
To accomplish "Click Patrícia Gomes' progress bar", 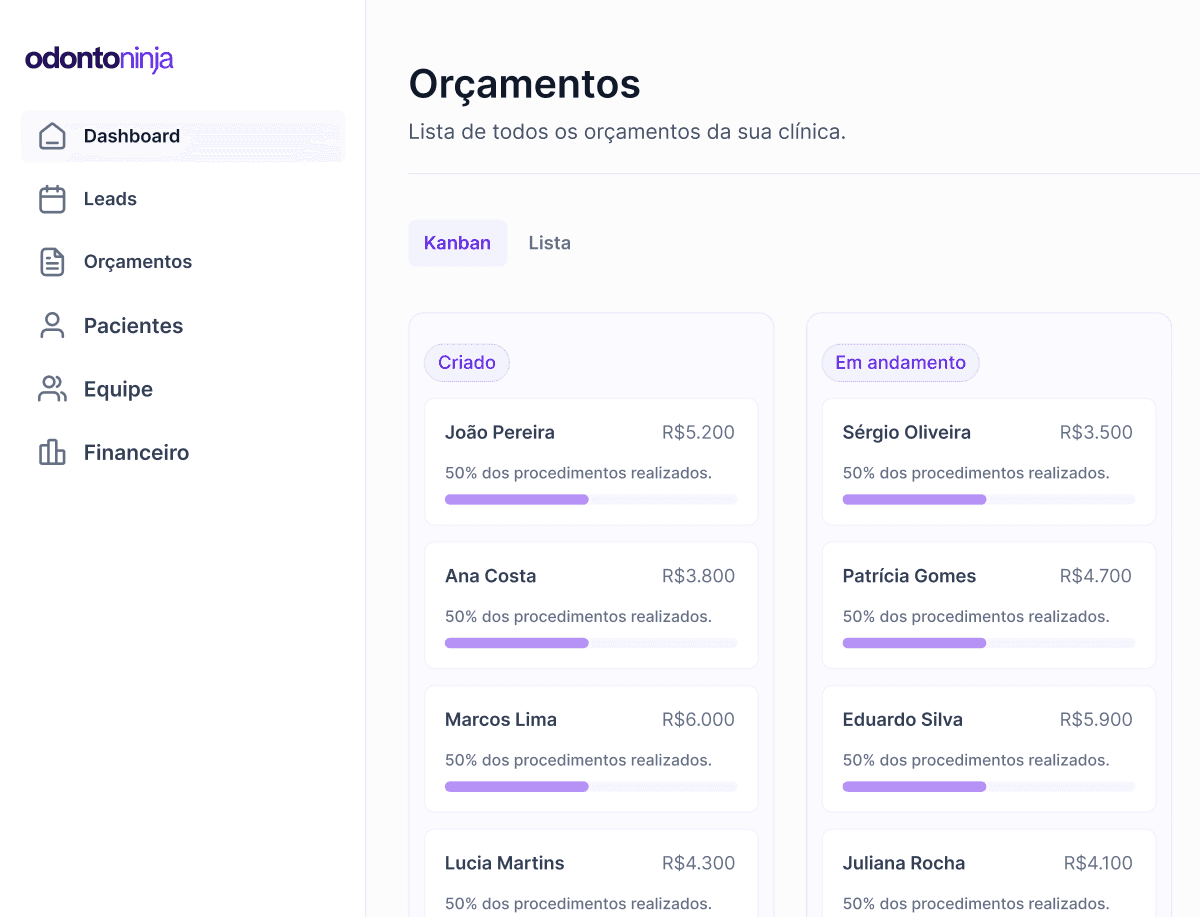I will coord(989,643).
